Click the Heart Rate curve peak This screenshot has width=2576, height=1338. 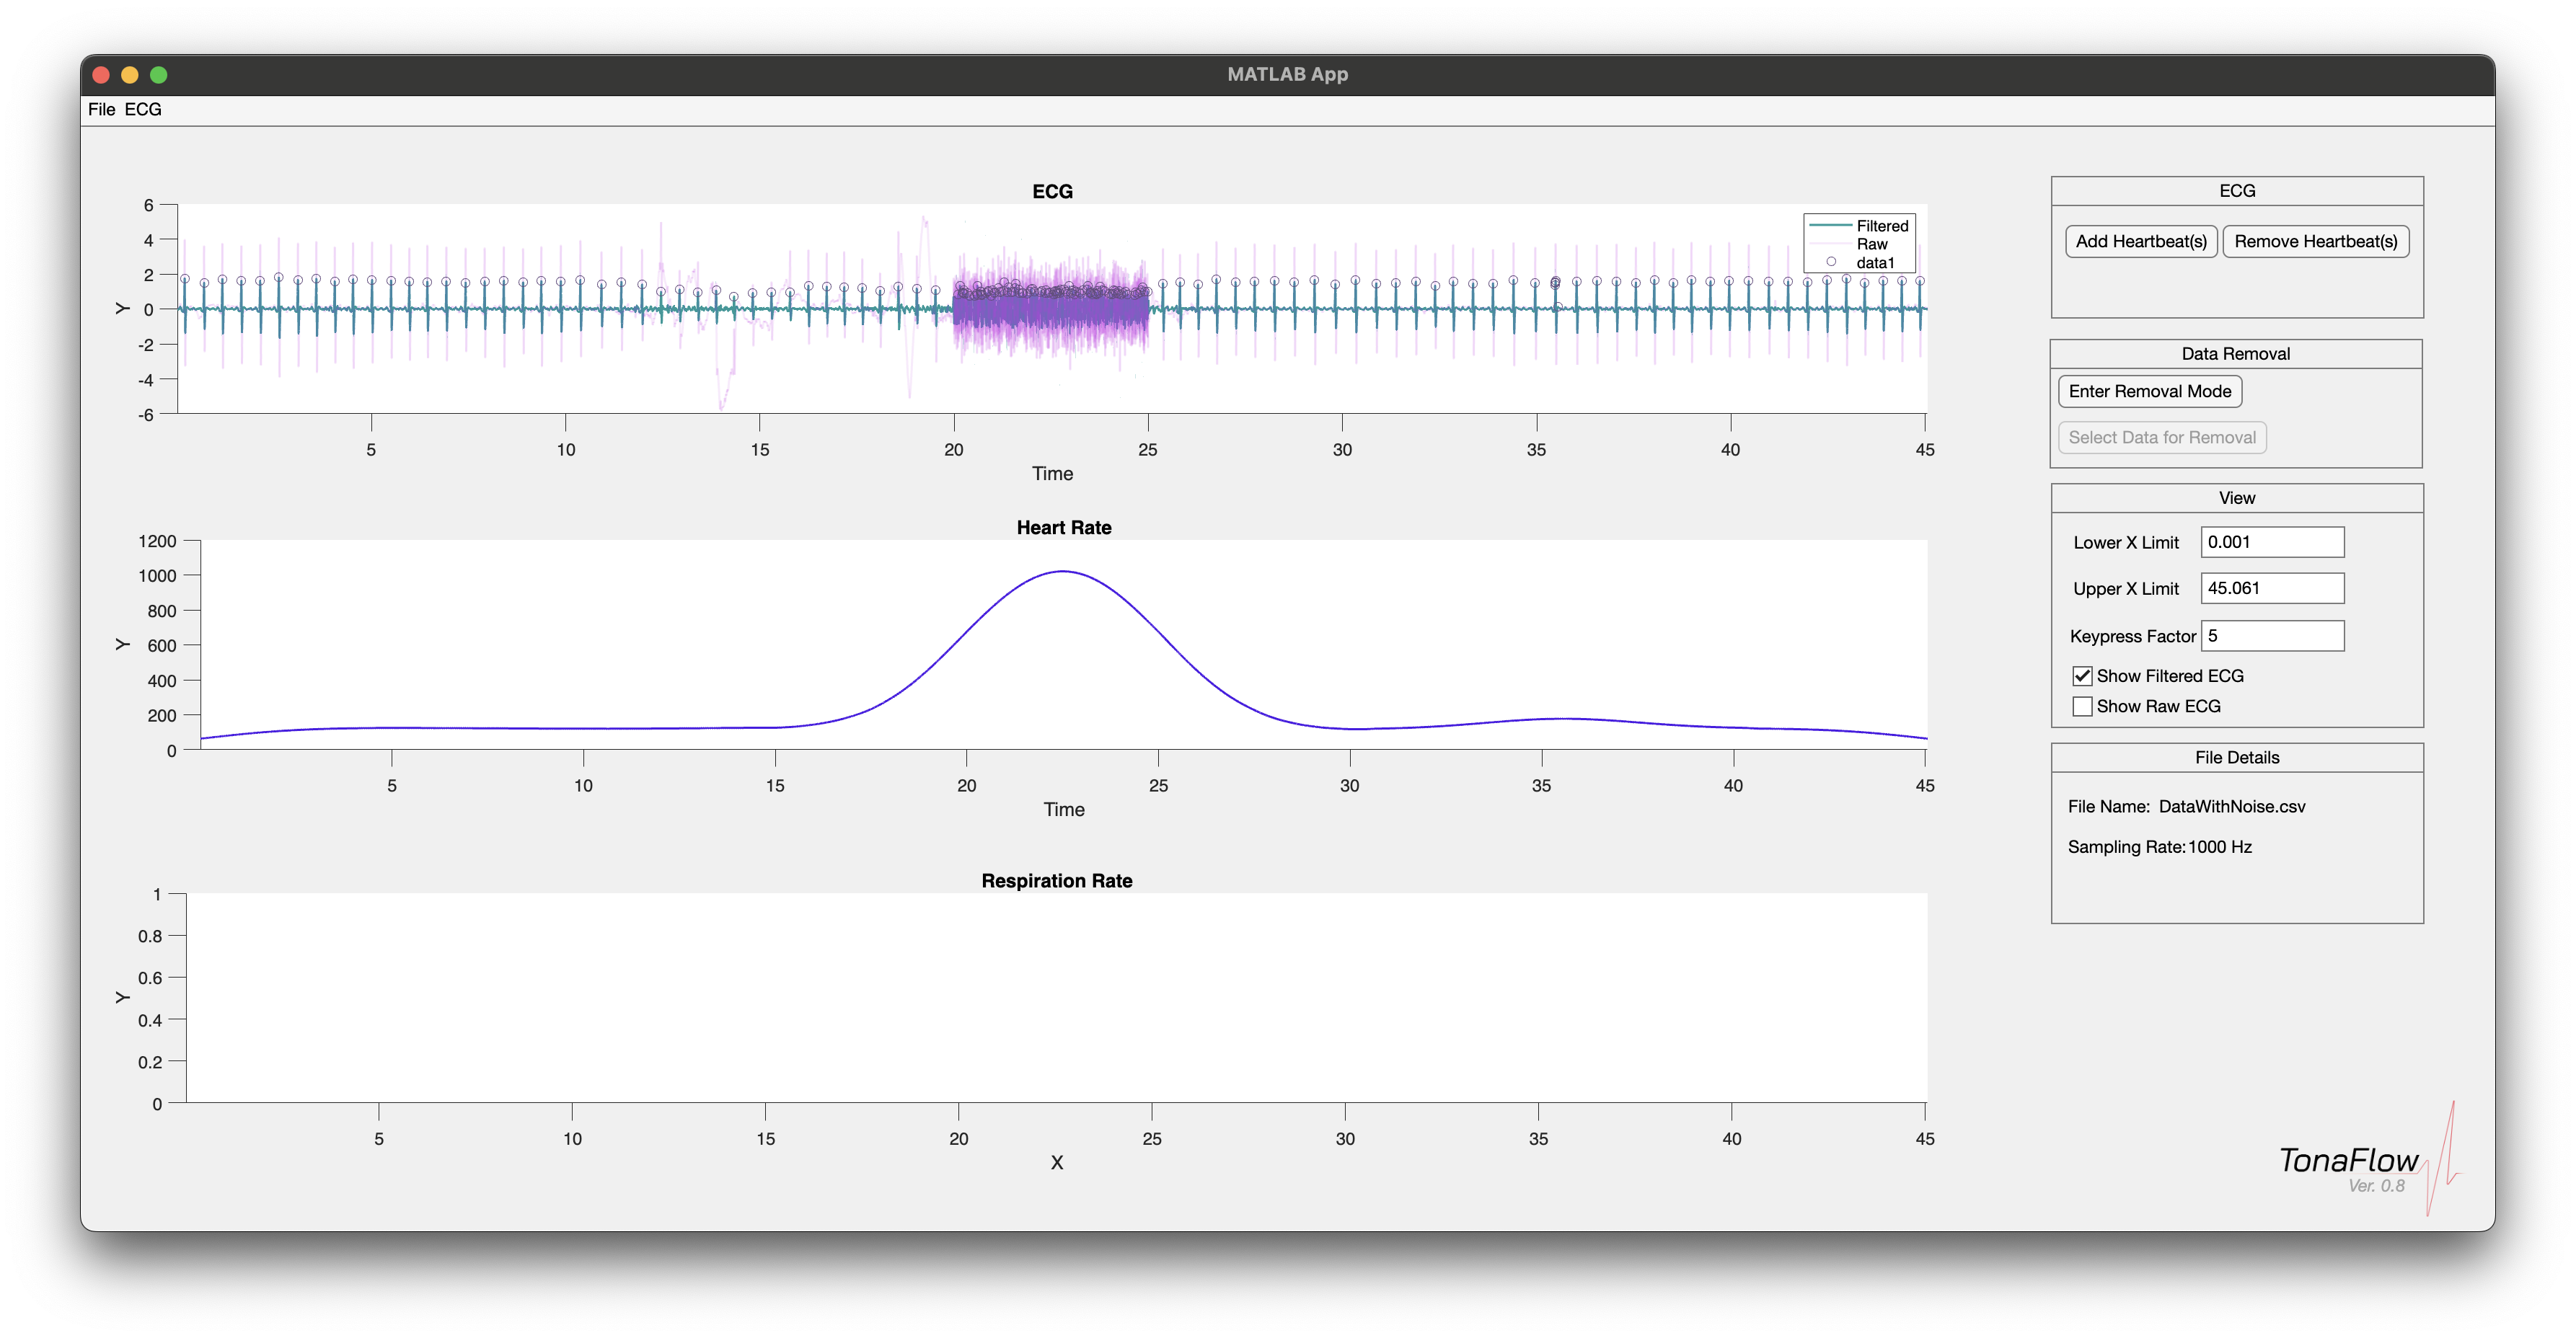[x=1063, y=572]
